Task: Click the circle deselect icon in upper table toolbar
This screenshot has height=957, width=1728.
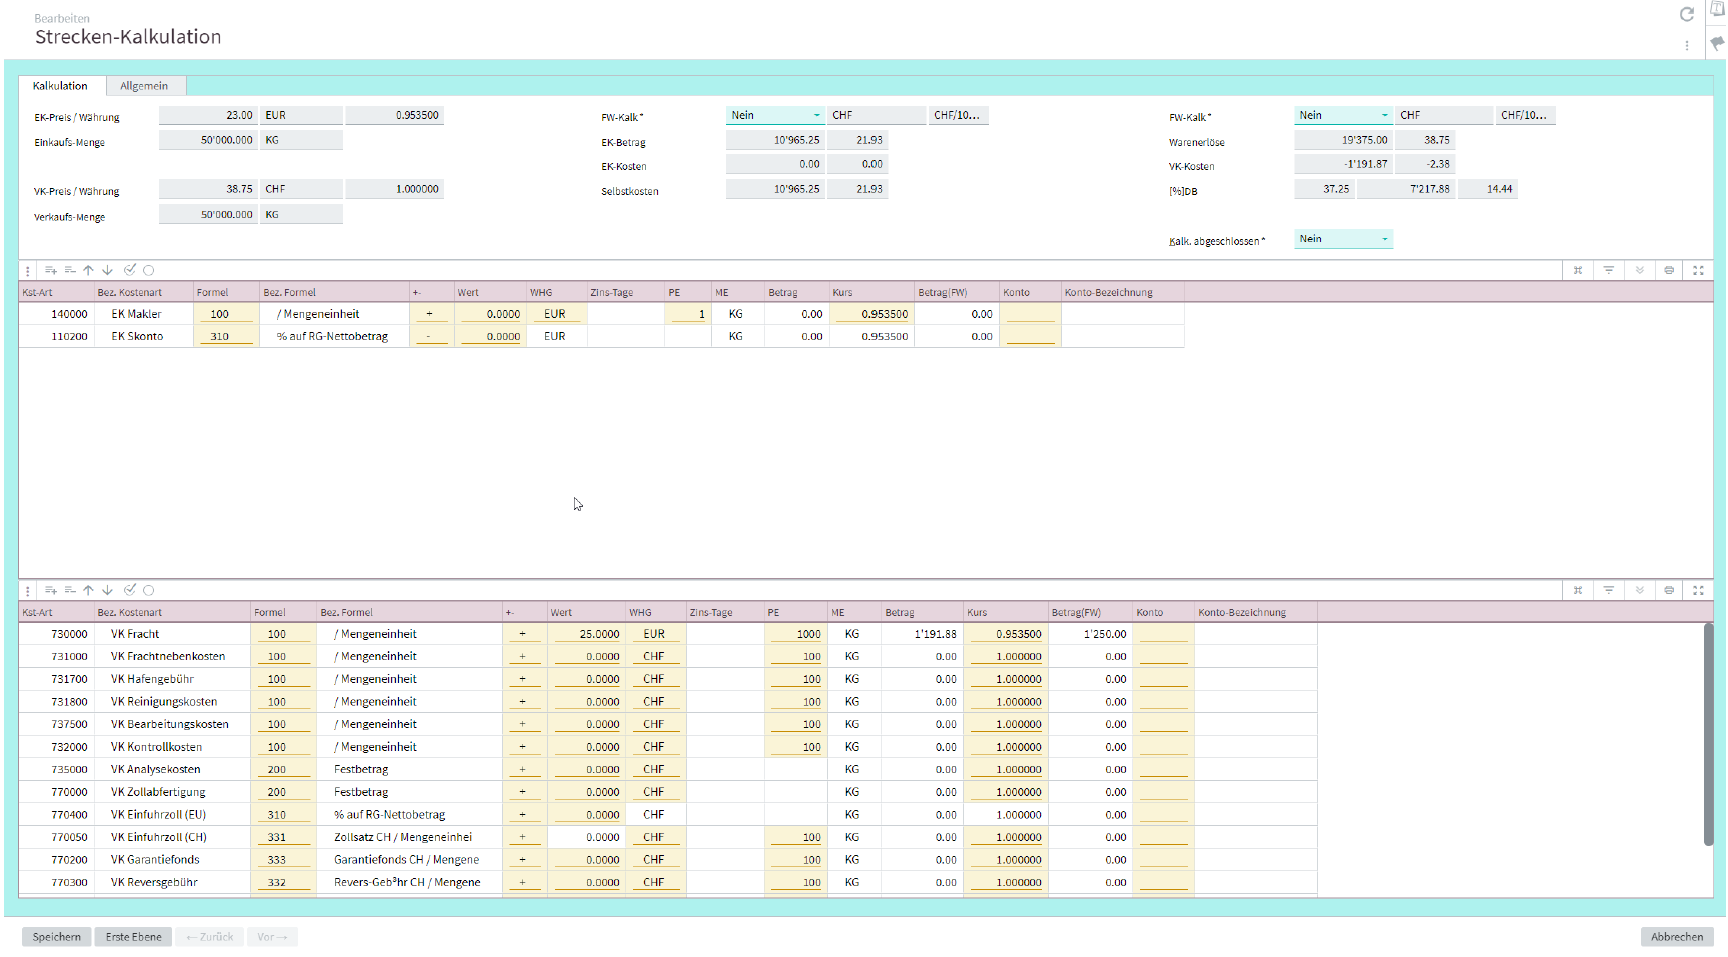Action: coord(148,270)
